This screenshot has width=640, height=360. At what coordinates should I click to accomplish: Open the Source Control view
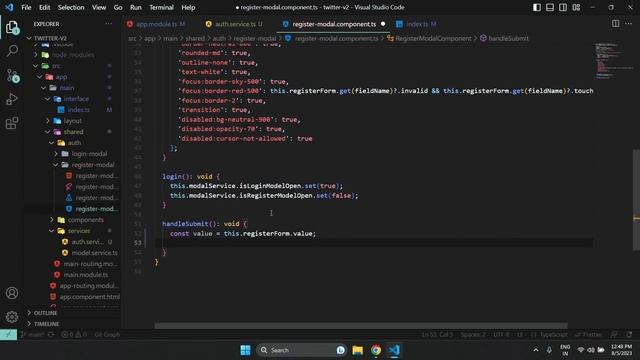pyautogui.click(x=12, y=76)
